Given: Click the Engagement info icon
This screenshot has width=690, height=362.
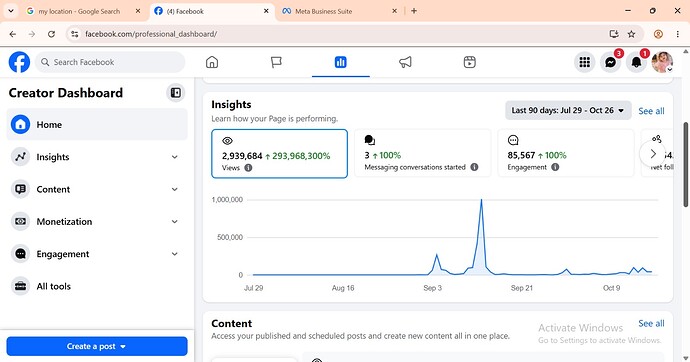Looking at the screenshot, I should coord(555,167).
